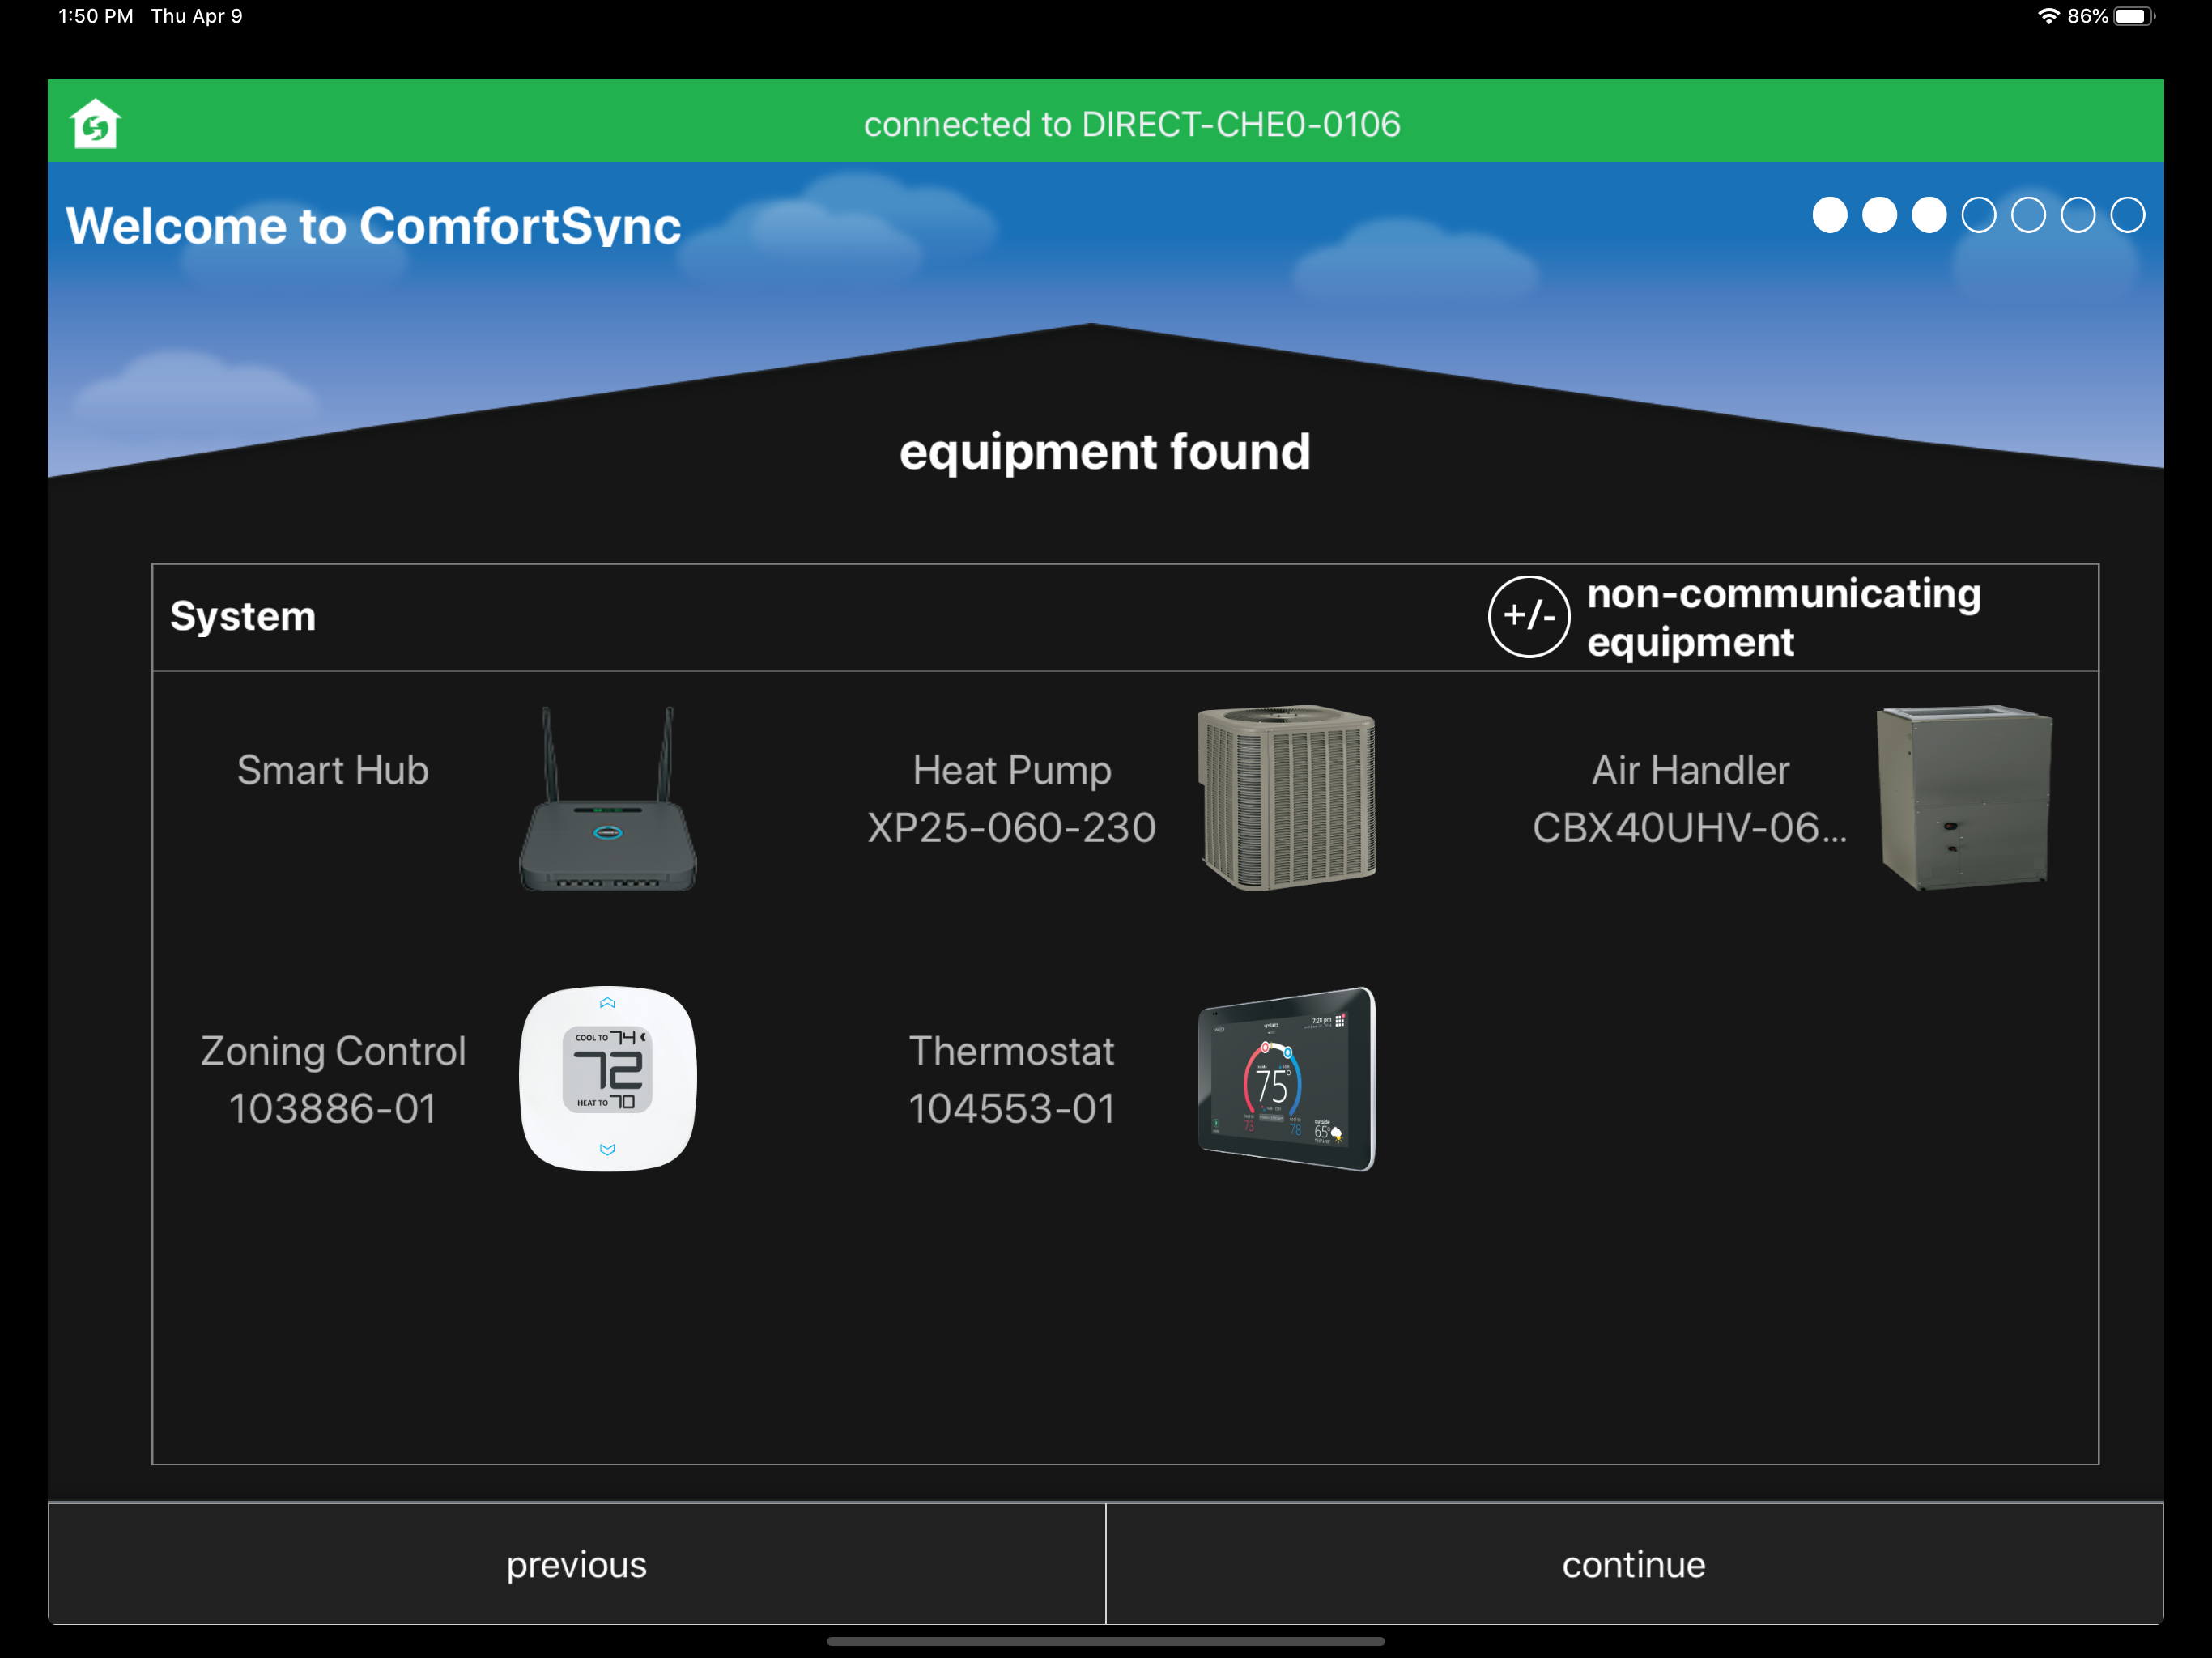Viewport: 2212px width, 1658px height.
Task: Tap the Air Handler CBX40UHV-06... label
Action: pyautogui.click(x=1690, y=799)
